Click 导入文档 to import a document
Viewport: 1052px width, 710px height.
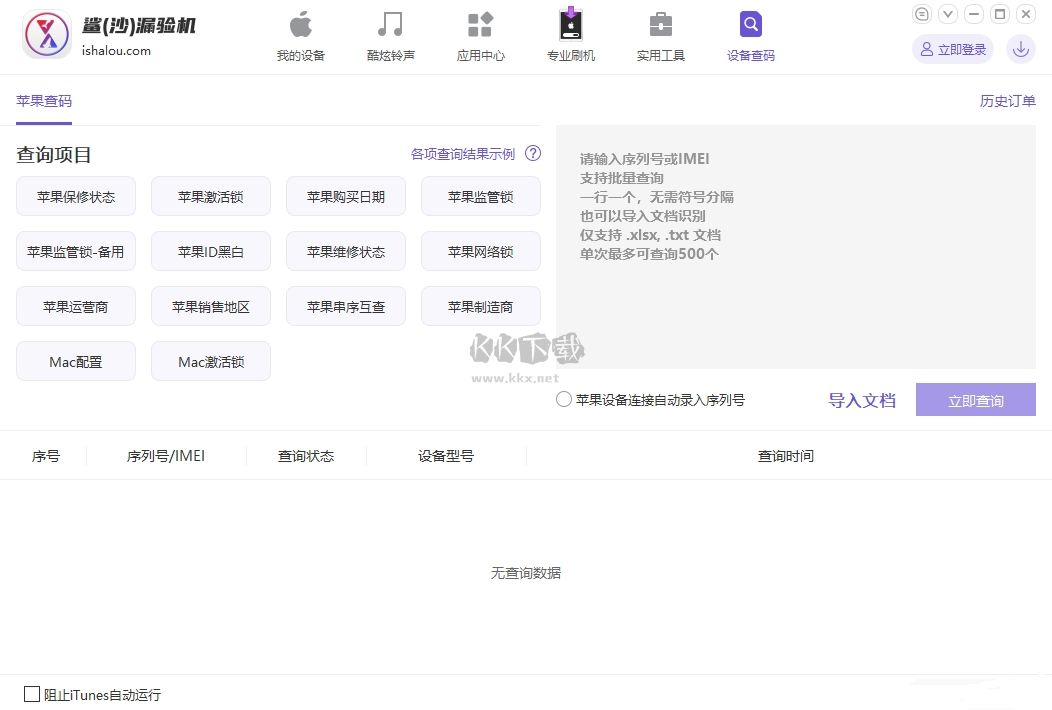[x=862, y=399]
